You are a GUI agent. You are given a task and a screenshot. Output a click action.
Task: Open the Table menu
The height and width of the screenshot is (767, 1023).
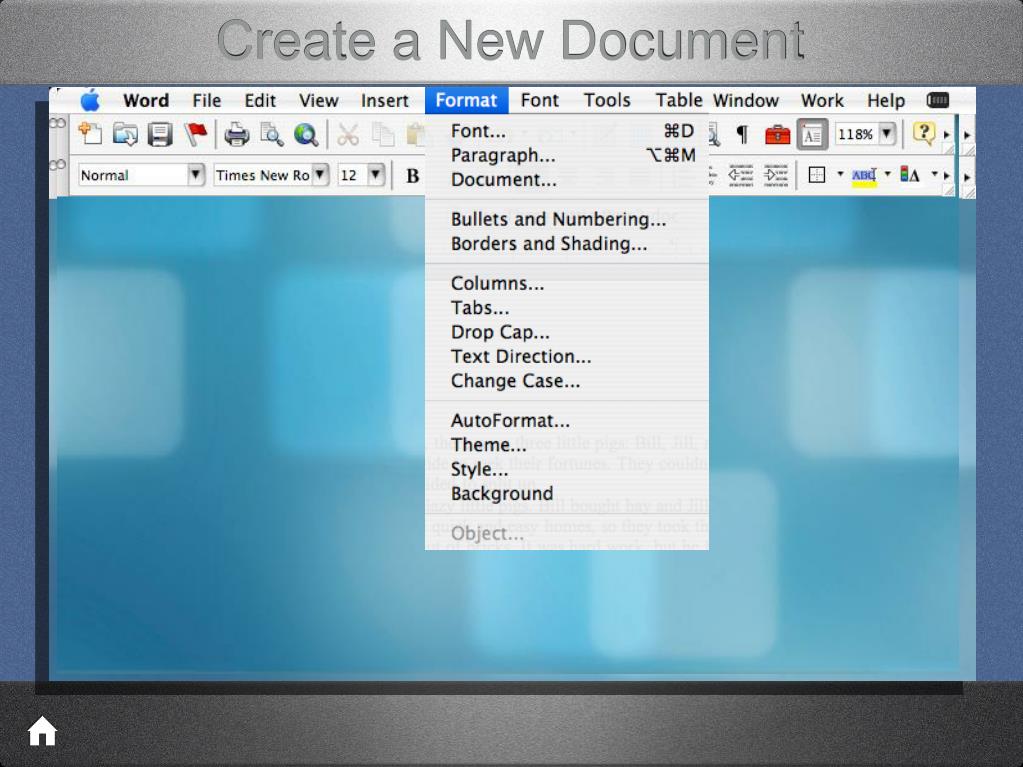[679, 100]
